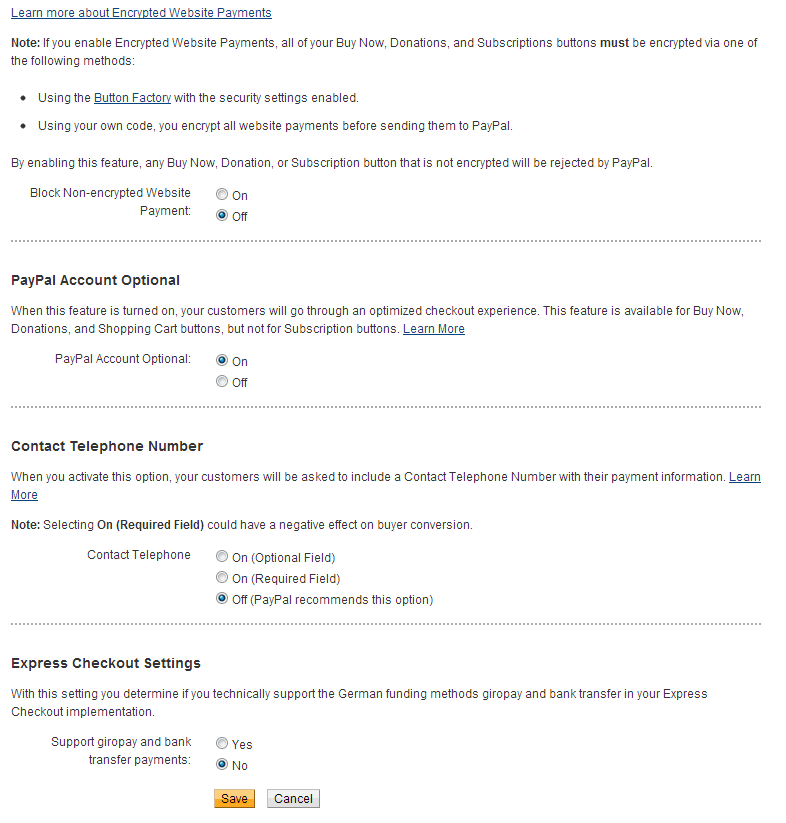Click the 'Yes' label in Express Checkout Settings
This screenshot has width=786, height=823.
click(242, 745)
